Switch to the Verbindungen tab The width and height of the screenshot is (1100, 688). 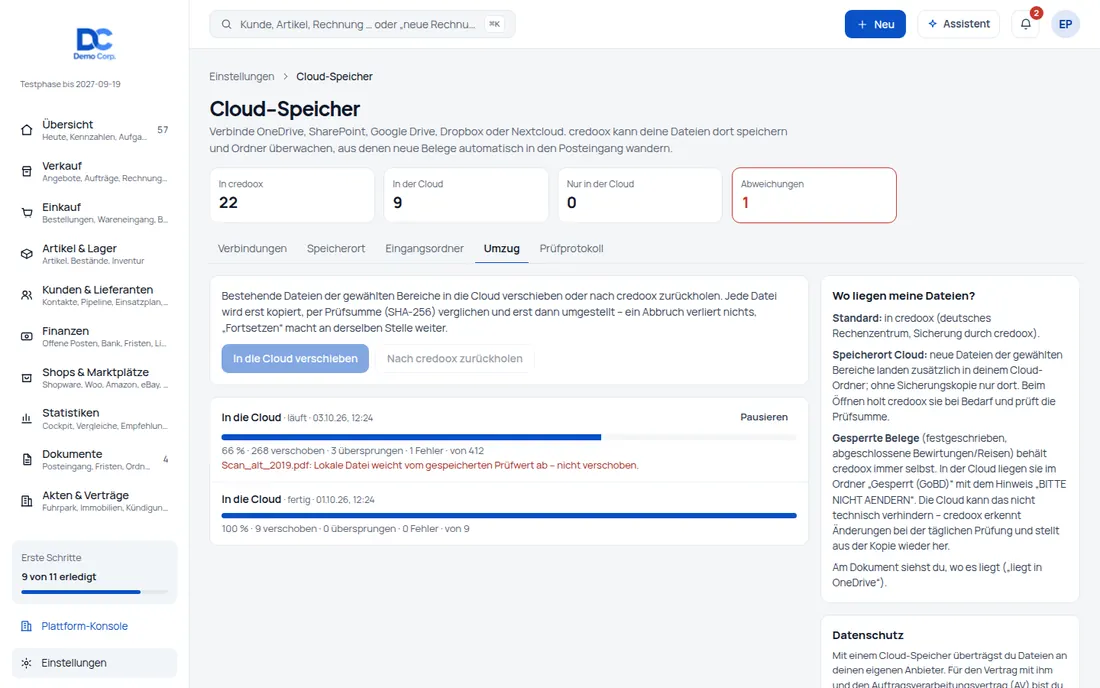pos(252,248)
